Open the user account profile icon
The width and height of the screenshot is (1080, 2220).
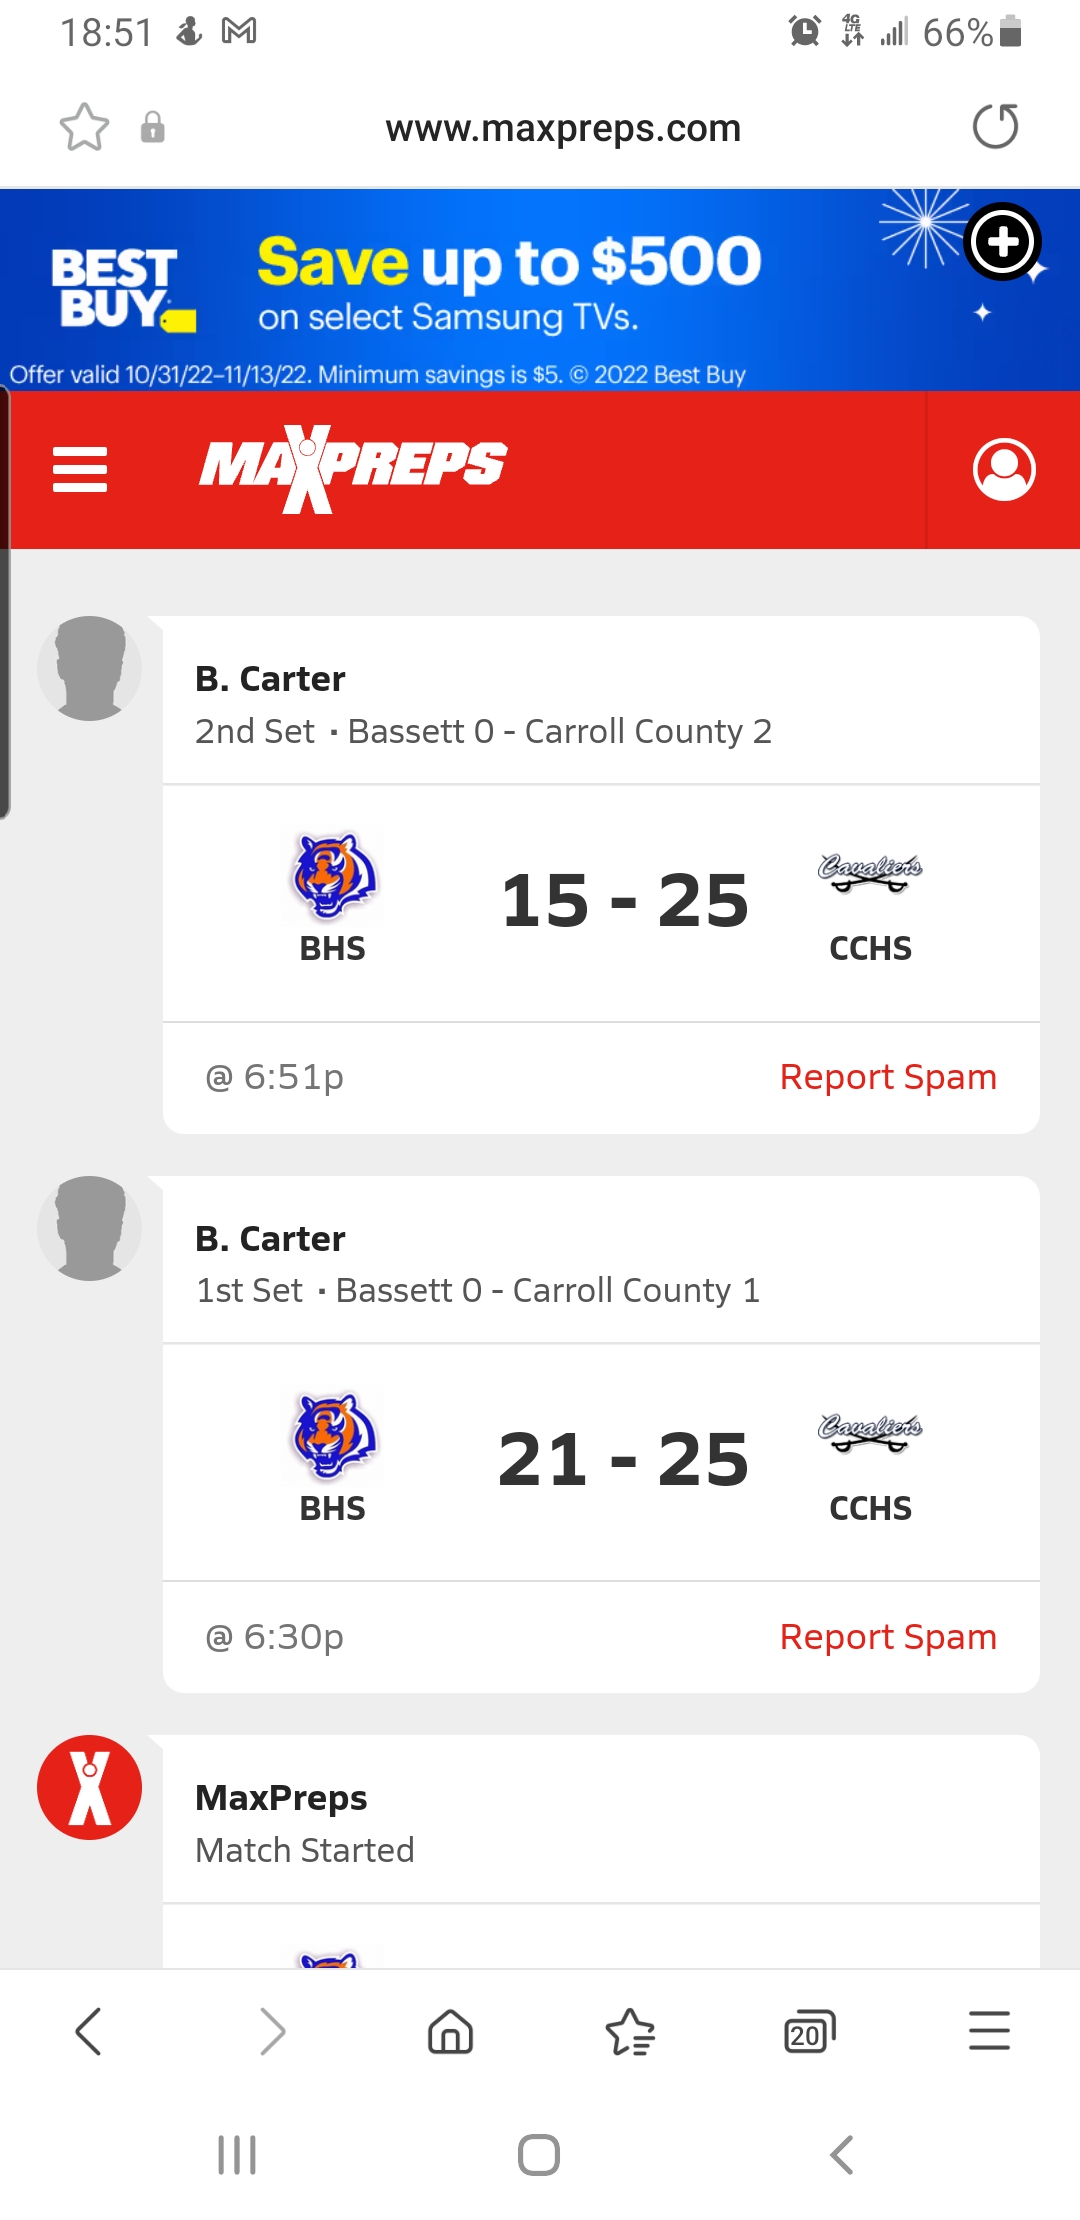tap(1003, 469)
